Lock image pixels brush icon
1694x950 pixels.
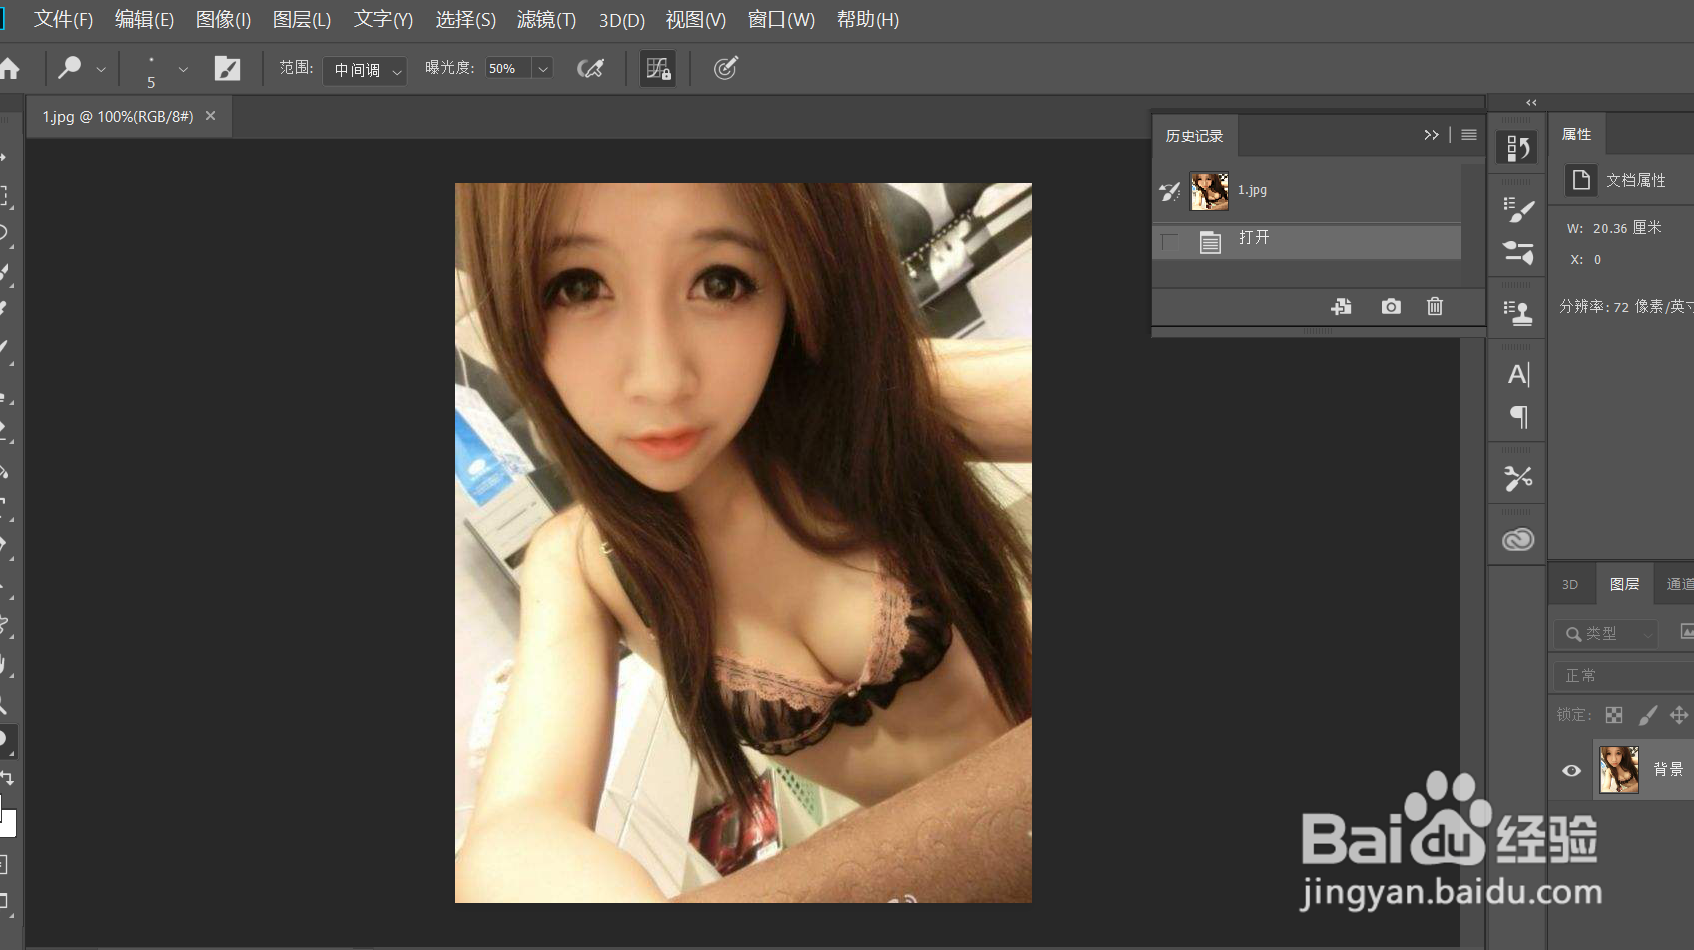[1648, 715]
